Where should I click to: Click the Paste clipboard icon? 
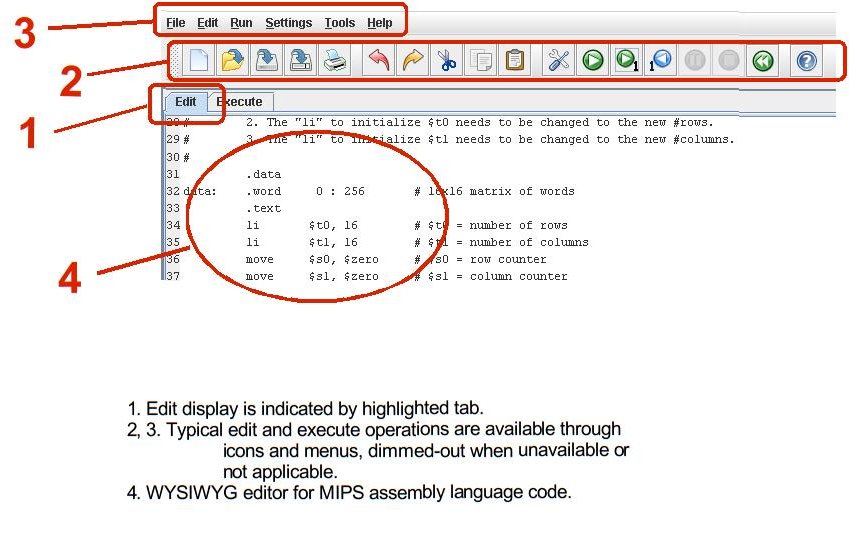pyautogui.click(x=514, y=60)
